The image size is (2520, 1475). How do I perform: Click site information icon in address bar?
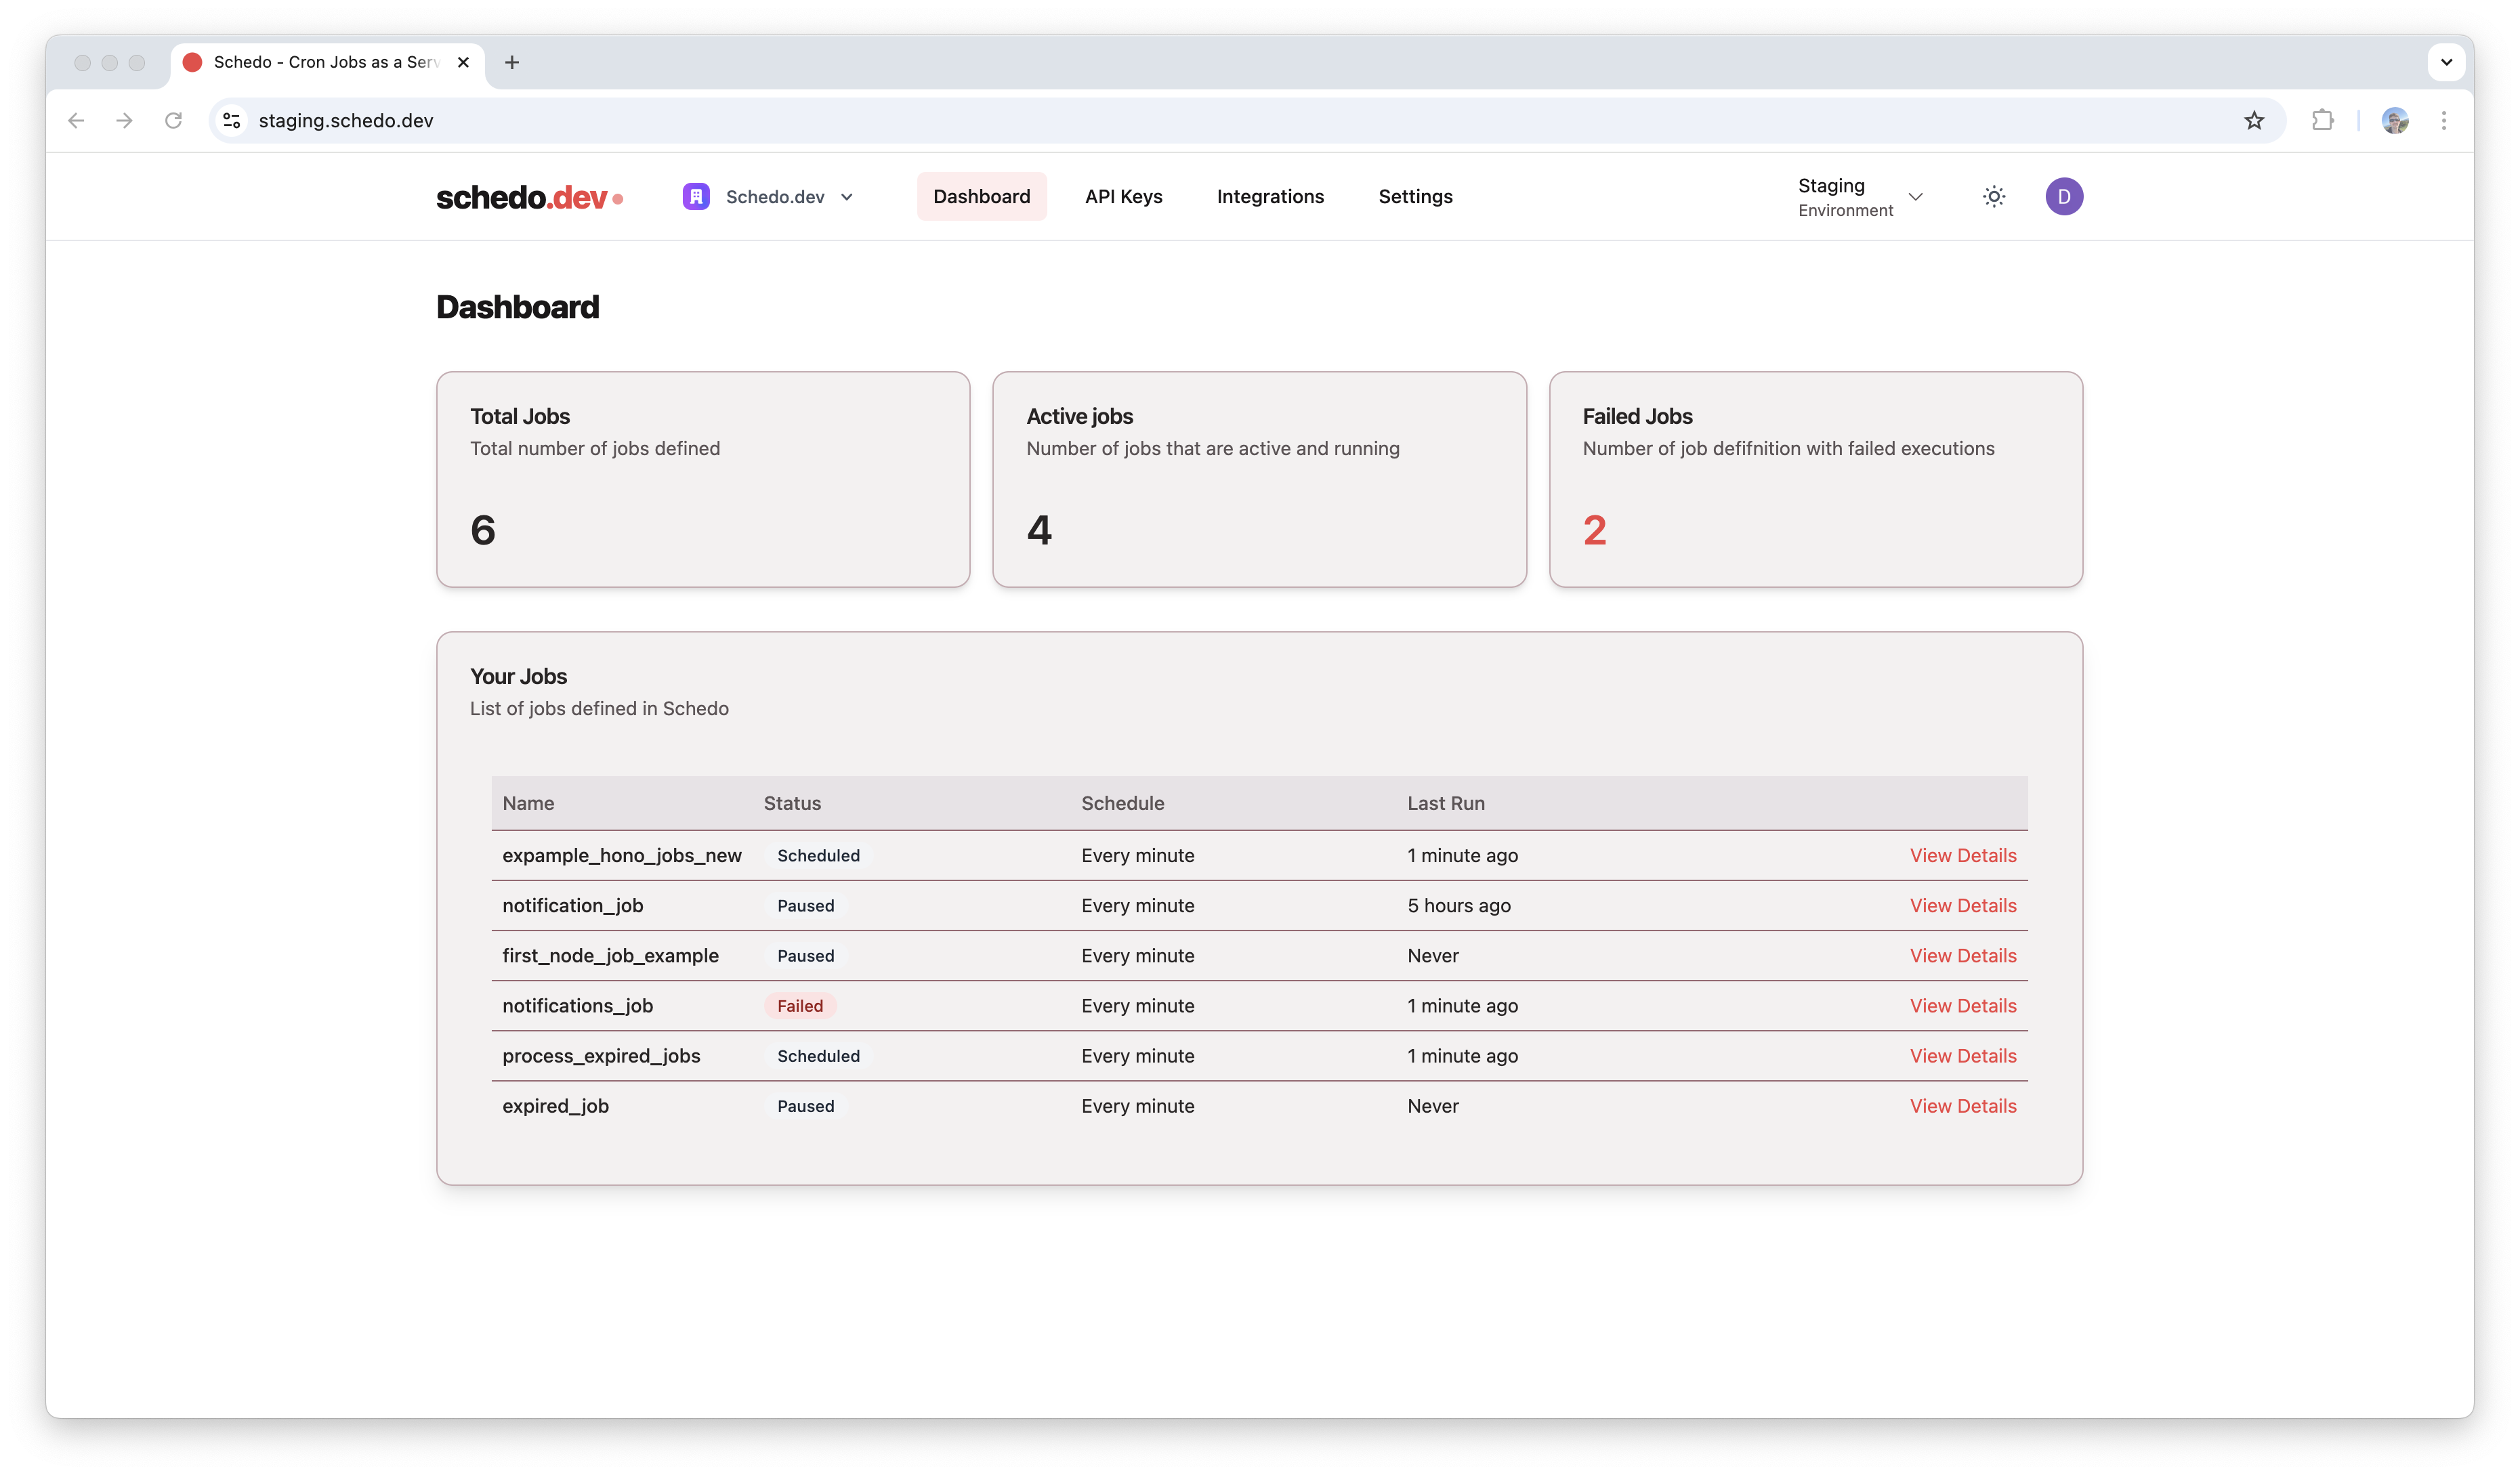tap(232, 121)
